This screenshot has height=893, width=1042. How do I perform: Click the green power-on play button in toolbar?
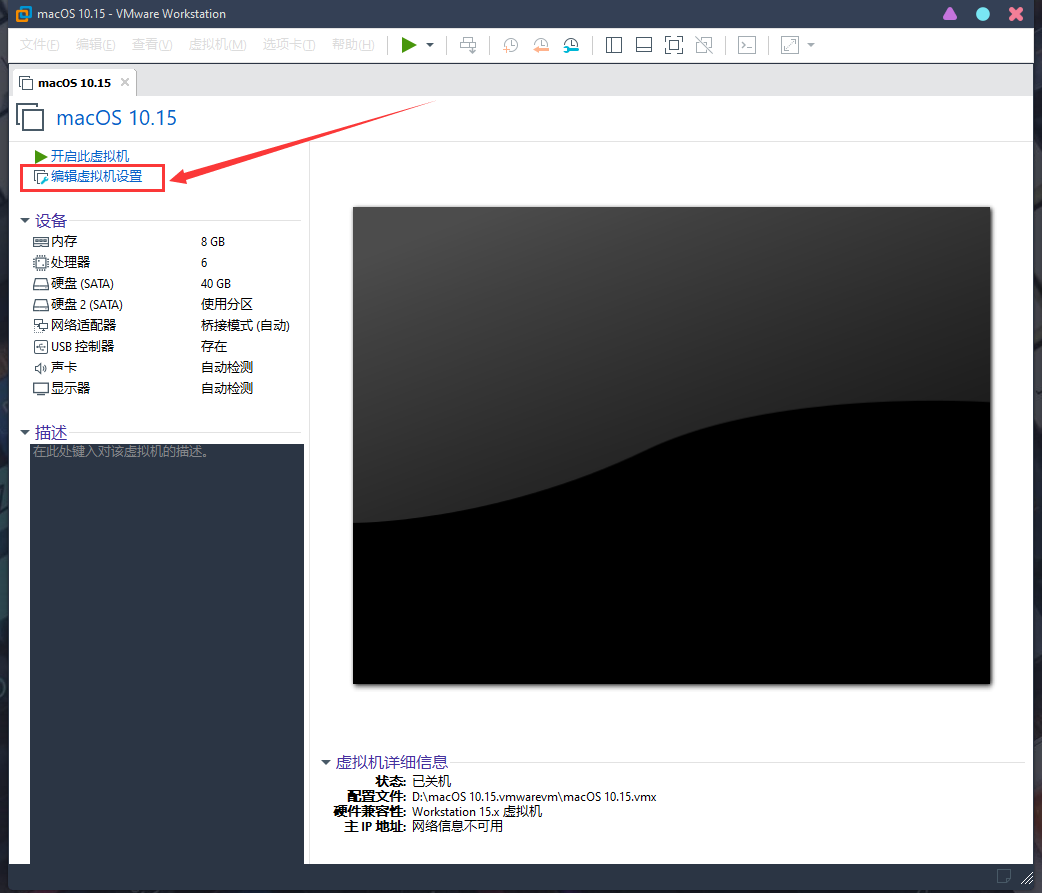click(409, 45)
